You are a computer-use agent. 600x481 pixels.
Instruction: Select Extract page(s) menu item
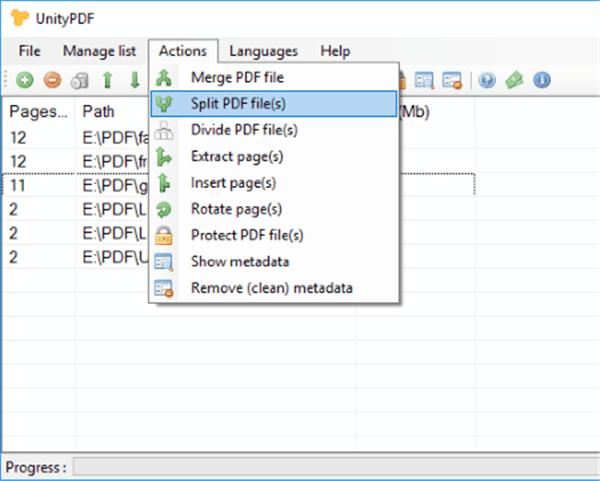274,157
